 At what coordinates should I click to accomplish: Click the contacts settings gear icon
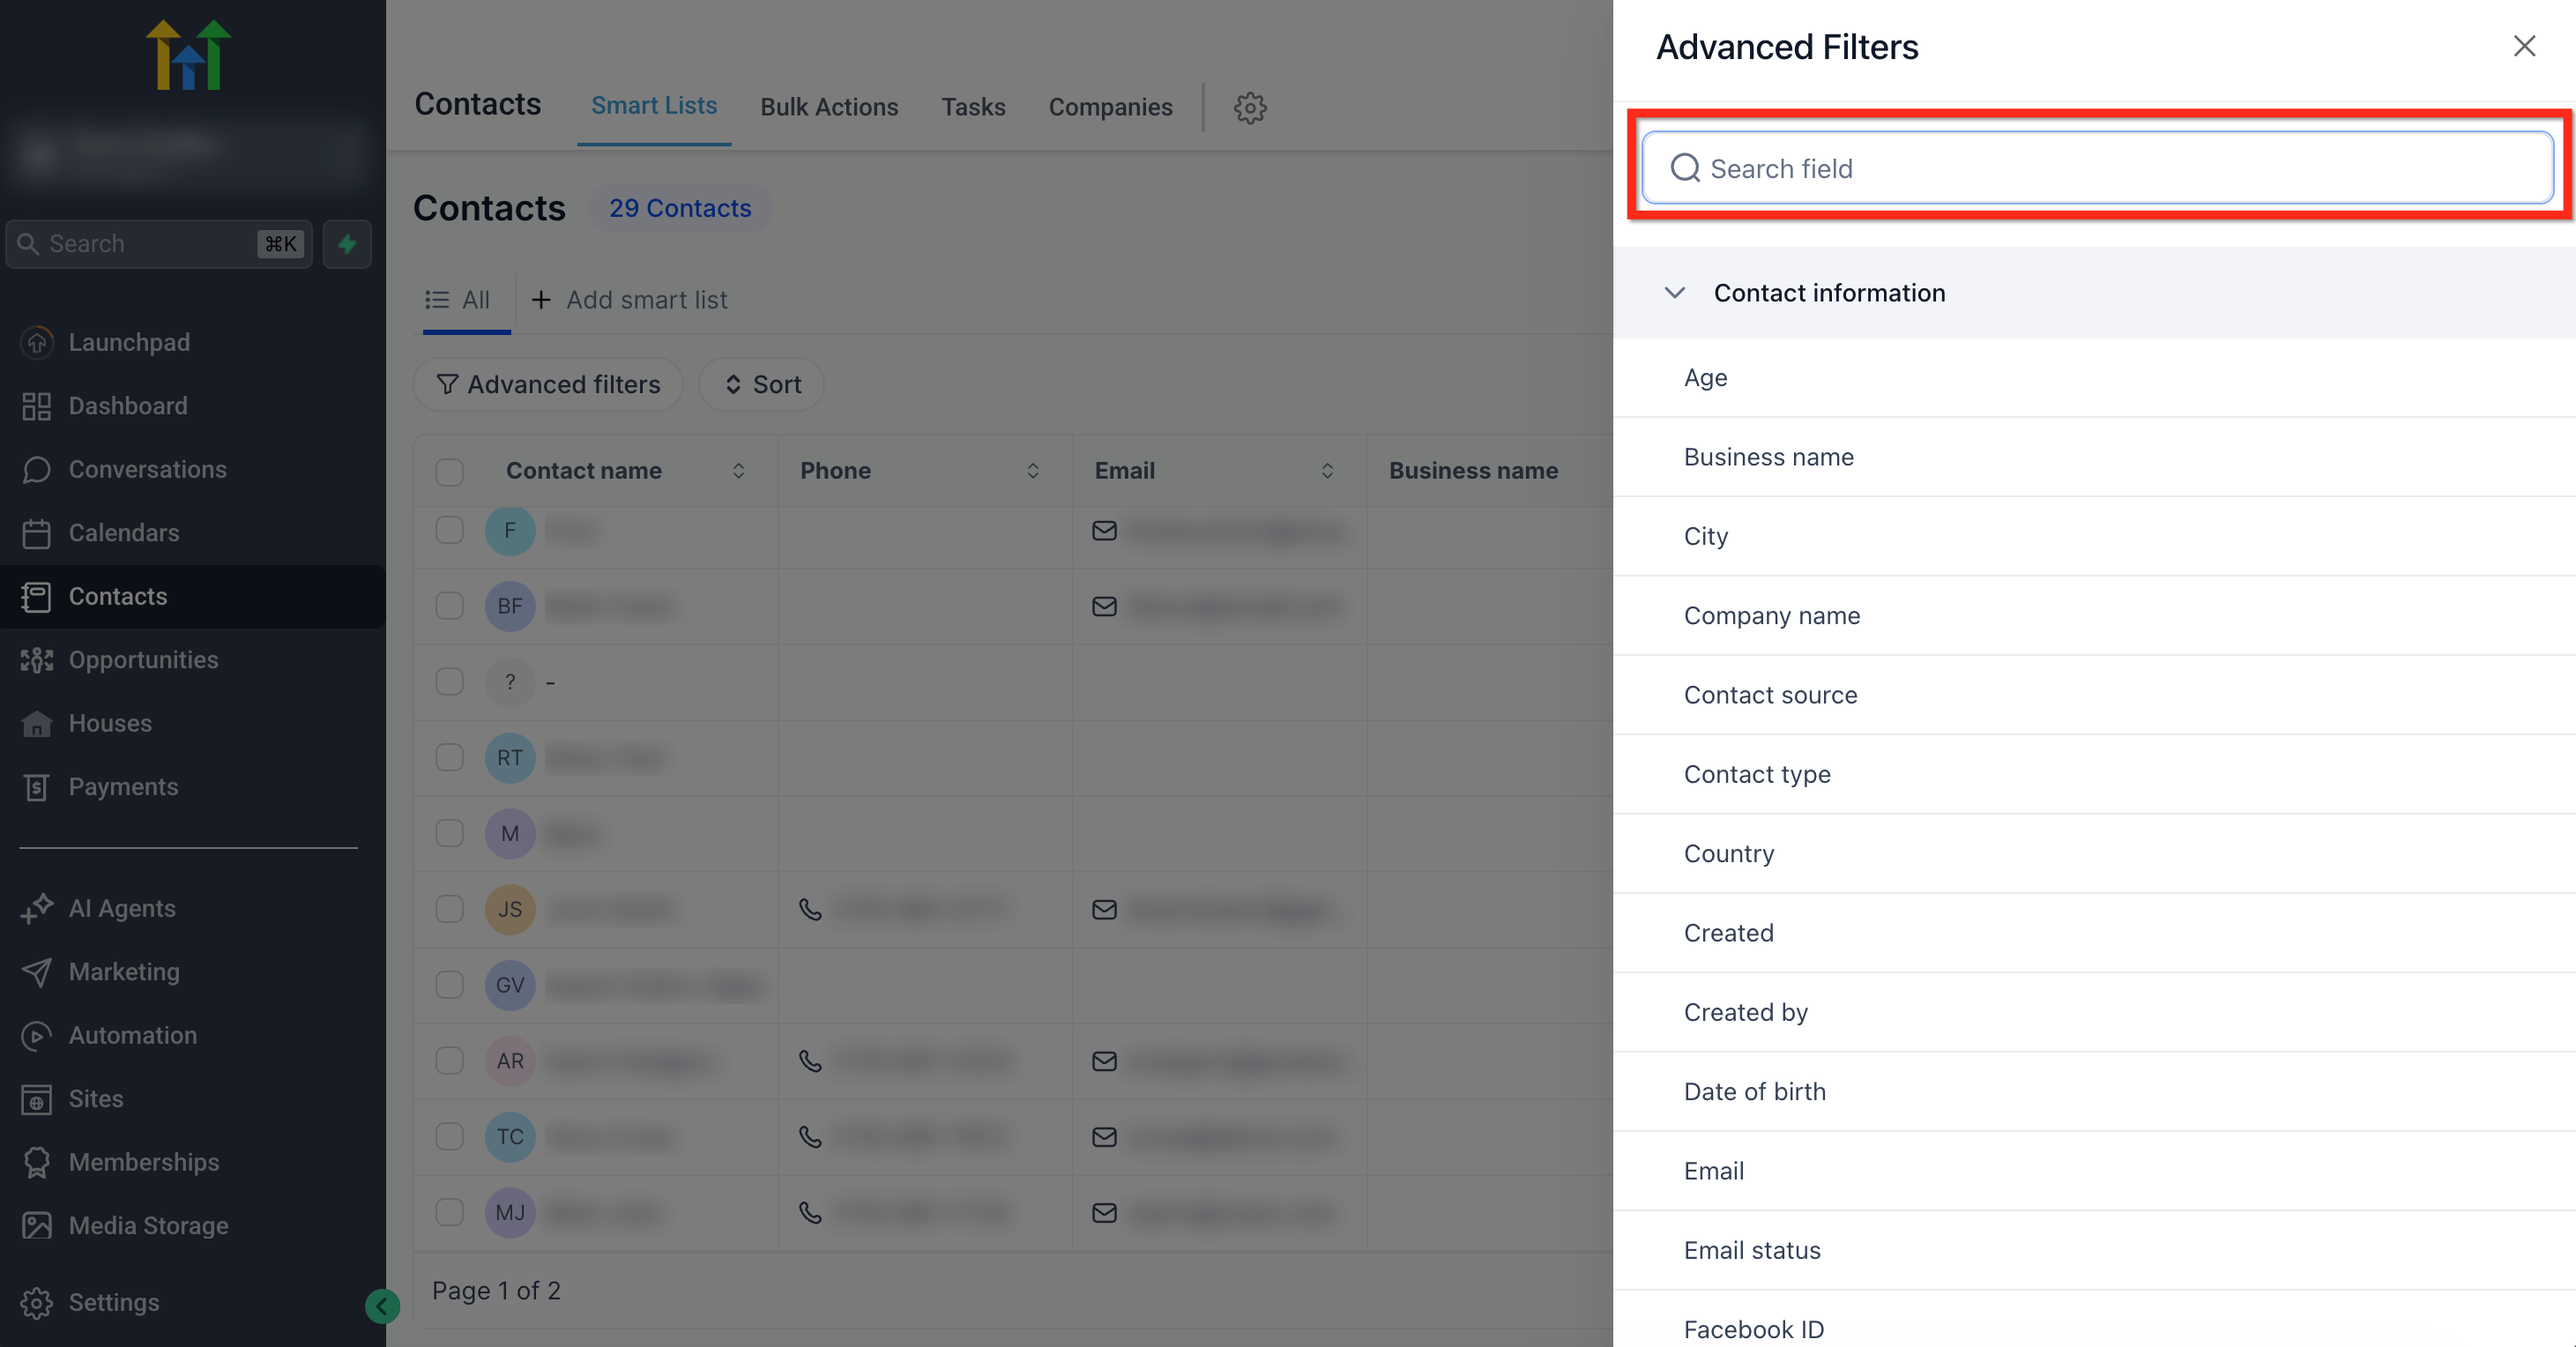(1249, 107)
